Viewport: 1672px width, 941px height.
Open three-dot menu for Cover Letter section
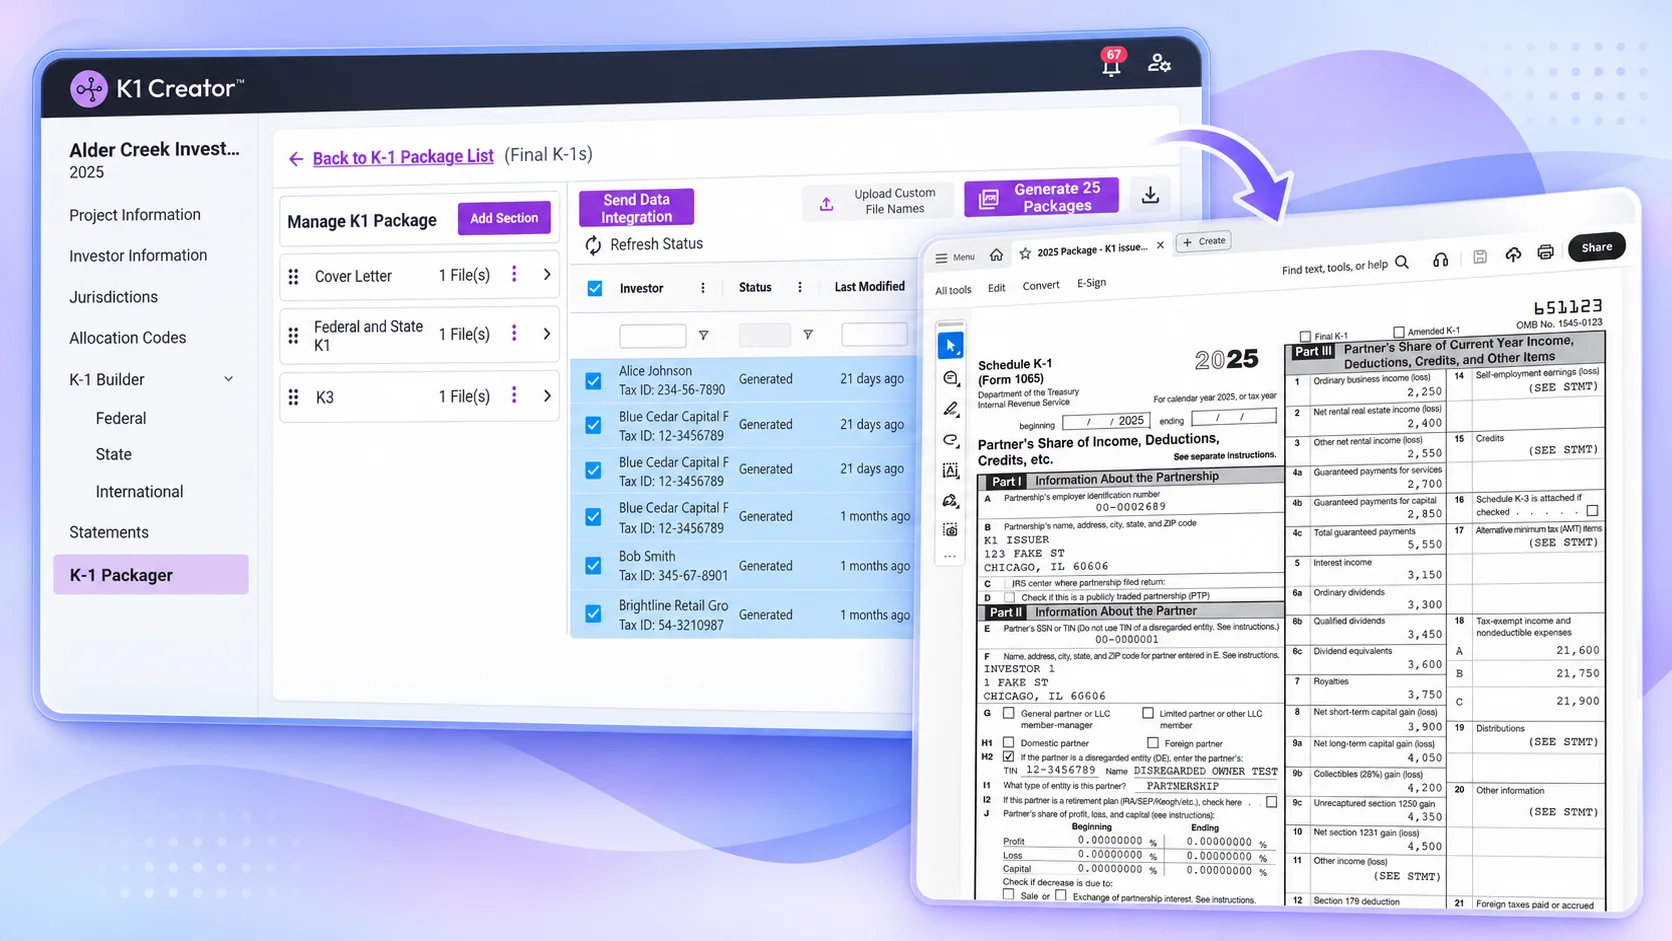click(x=515, y=274)
